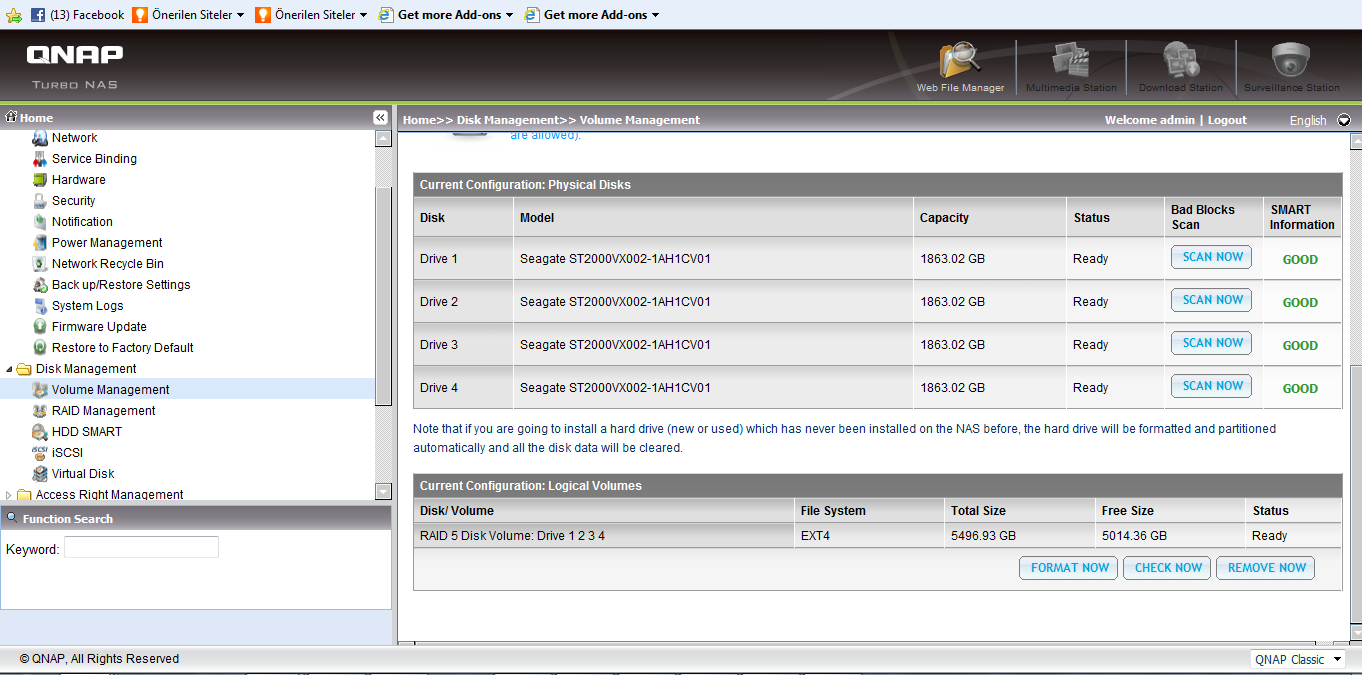Image resolution: width=1362 pixels, height=675 pixels.
Task: Click SCAN NOW for Drive 1
Action: click(1211, 257)
